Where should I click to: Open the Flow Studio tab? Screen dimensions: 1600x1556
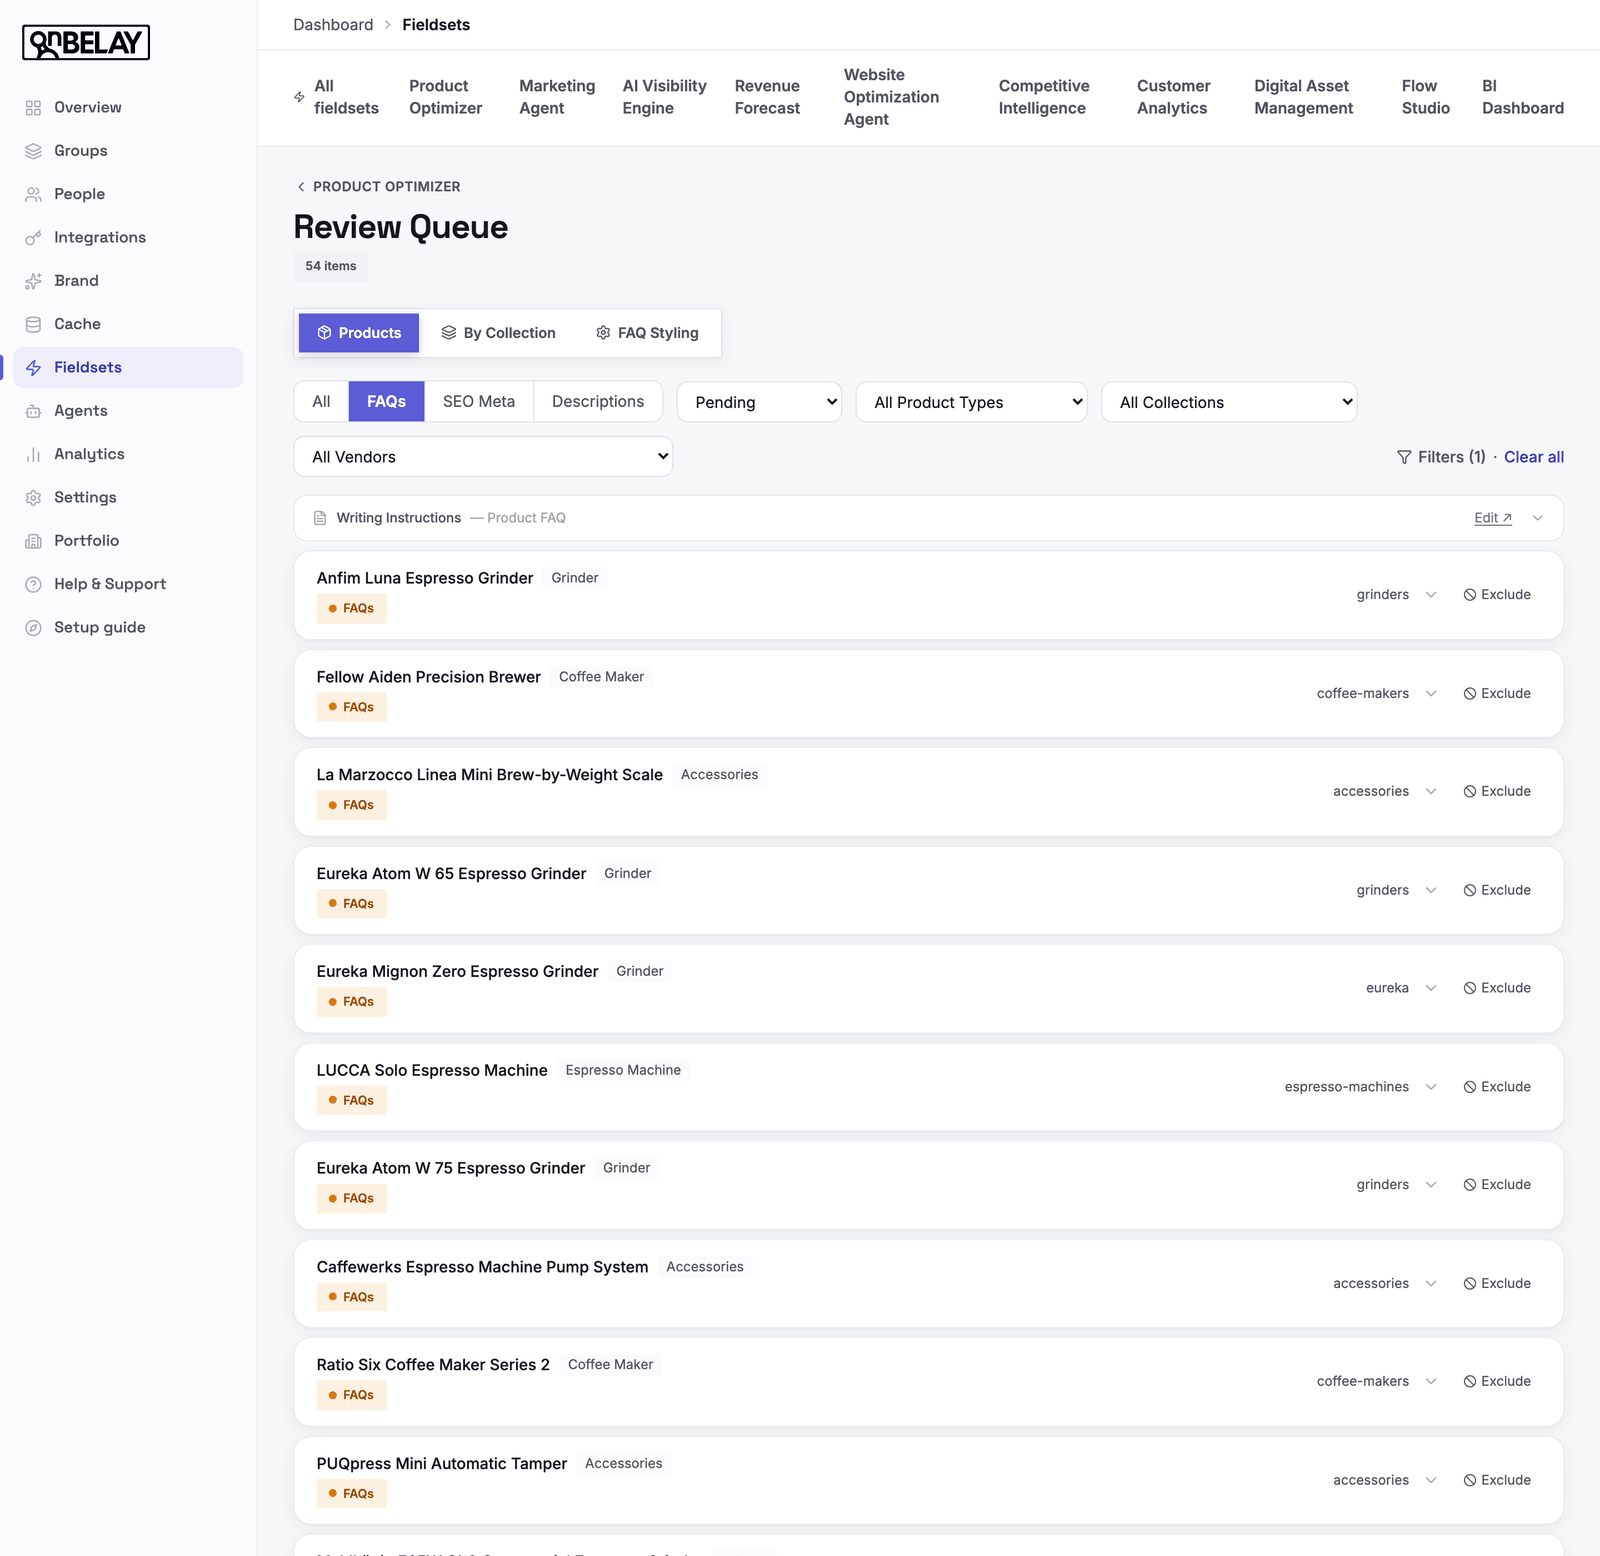coord(1425,97)
